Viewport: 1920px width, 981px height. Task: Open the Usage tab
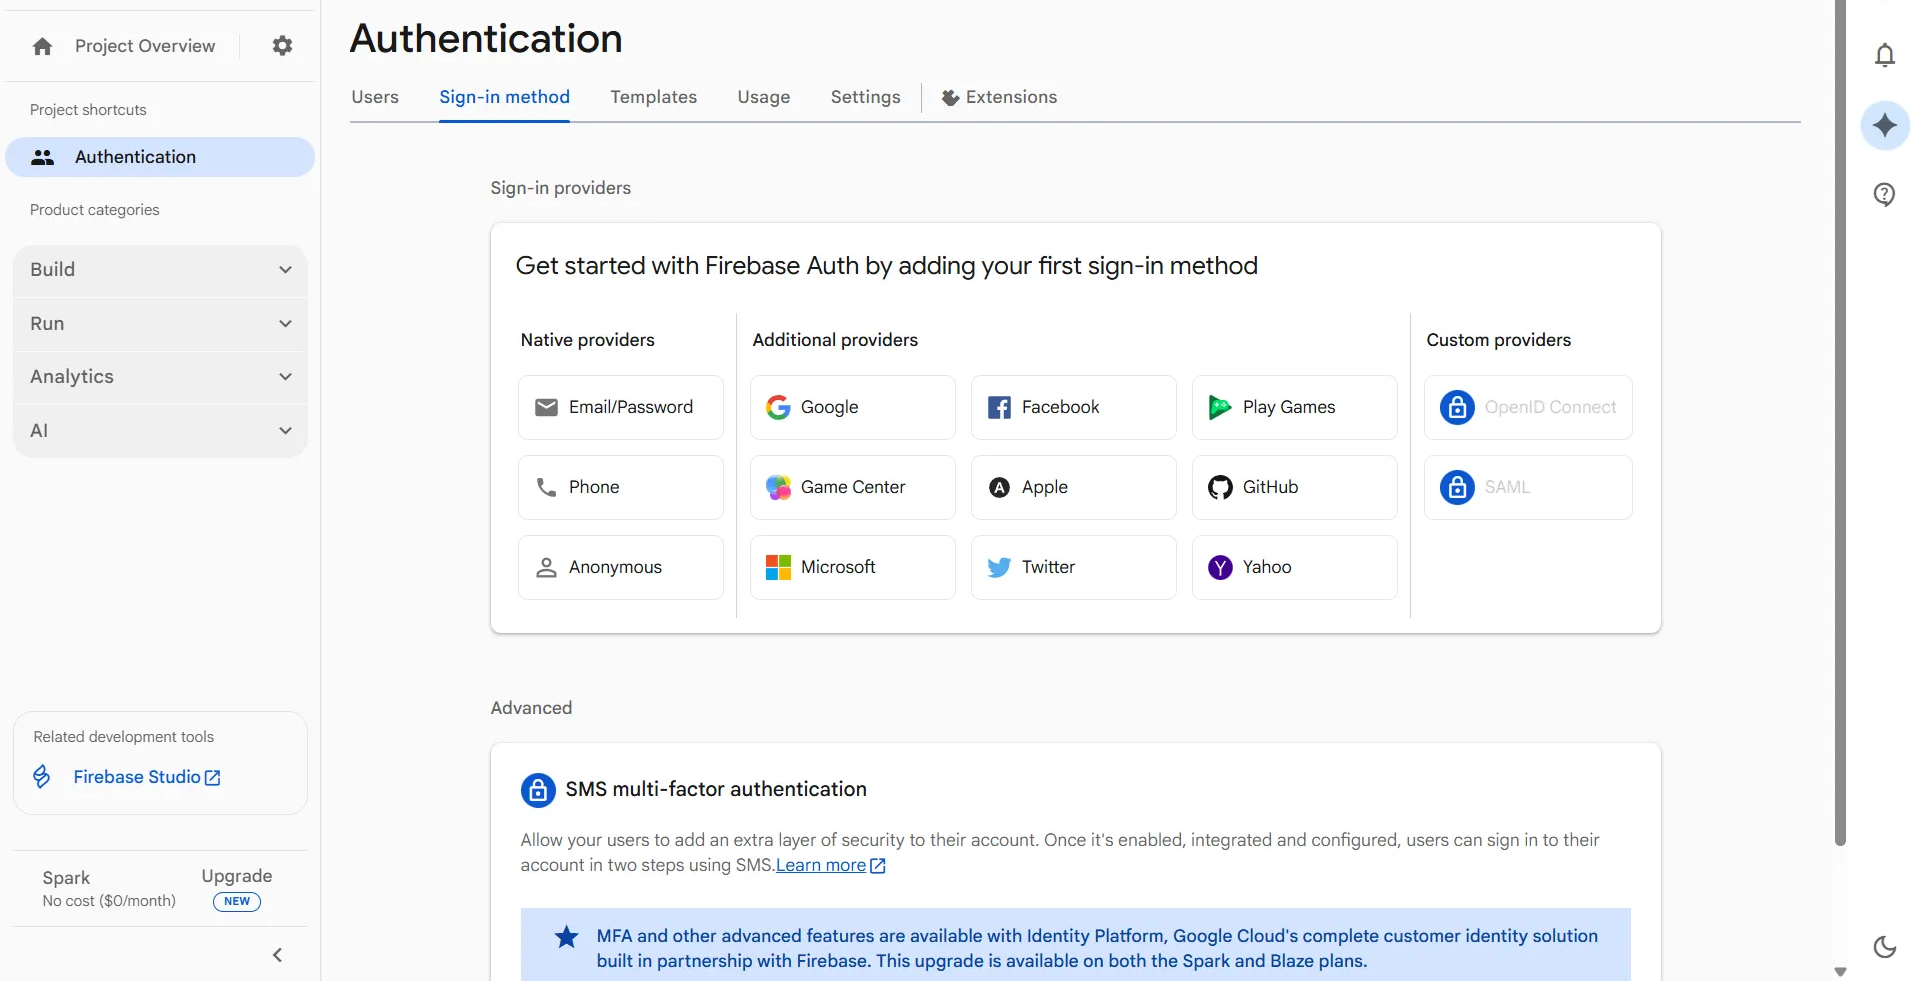763,97
